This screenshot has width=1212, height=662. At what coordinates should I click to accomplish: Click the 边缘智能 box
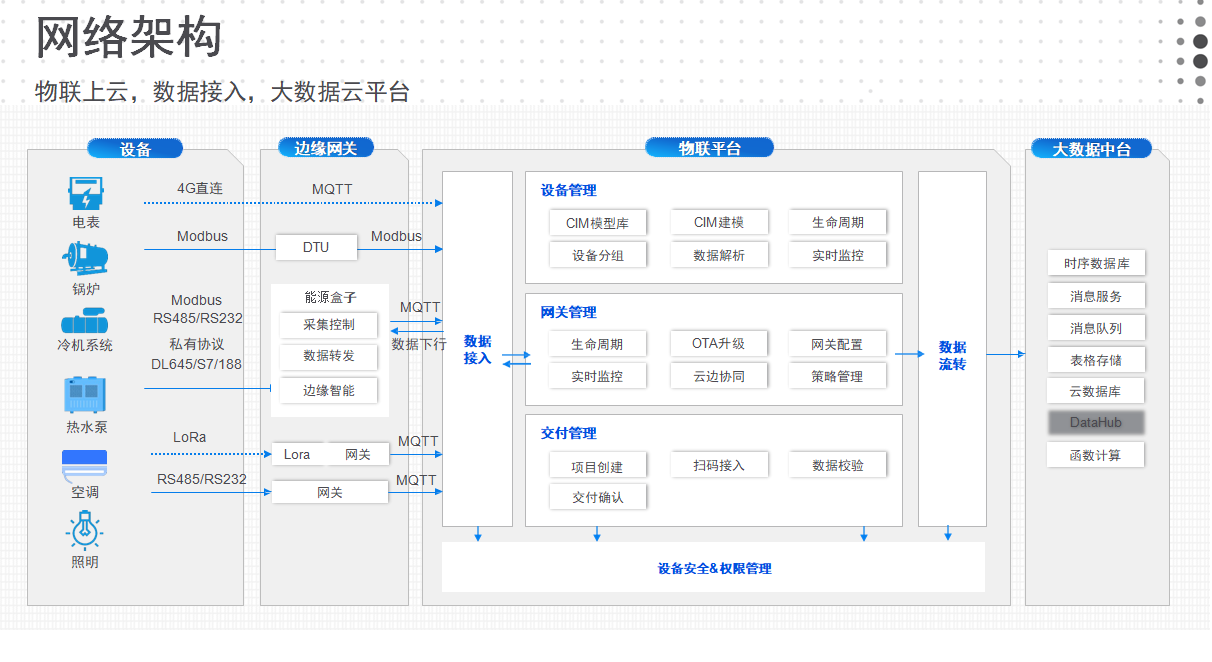tap(329, 390)
